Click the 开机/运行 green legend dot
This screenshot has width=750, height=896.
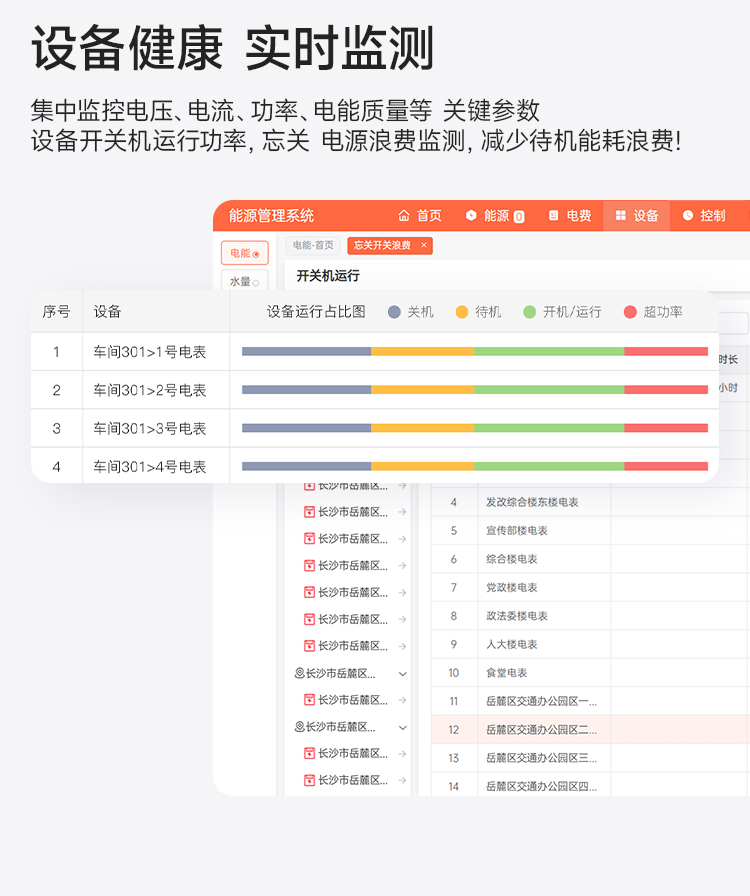[529, 312]
